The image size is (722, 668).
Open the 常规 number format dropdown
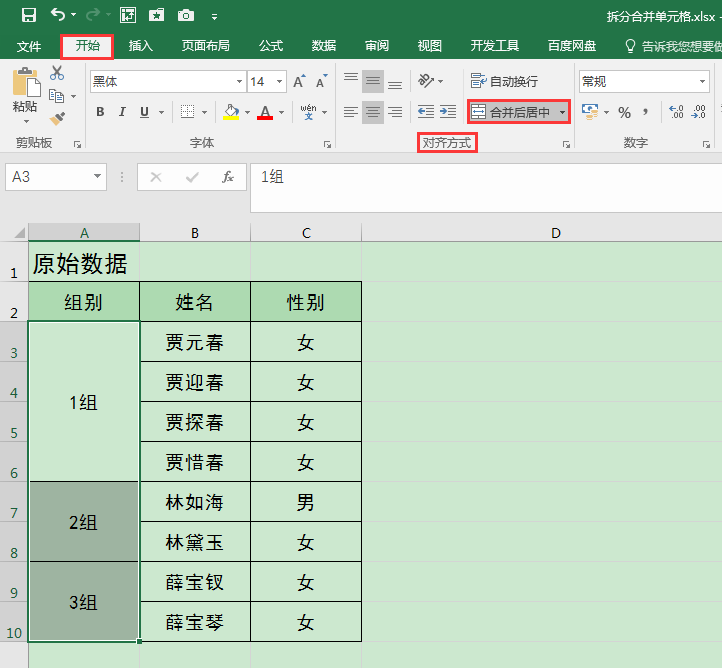702,81
